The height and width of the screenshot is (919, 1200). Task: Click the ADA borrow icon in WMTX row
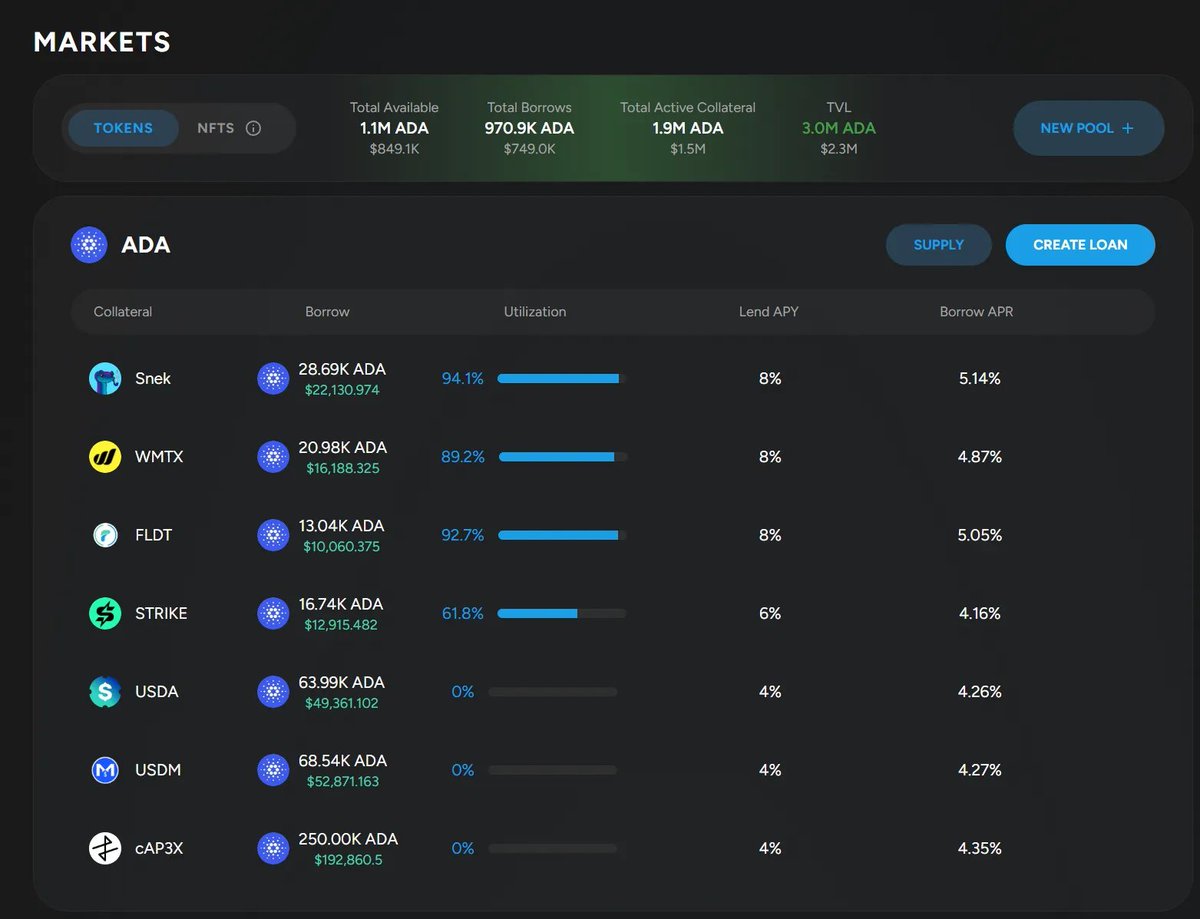pos(273,457)
